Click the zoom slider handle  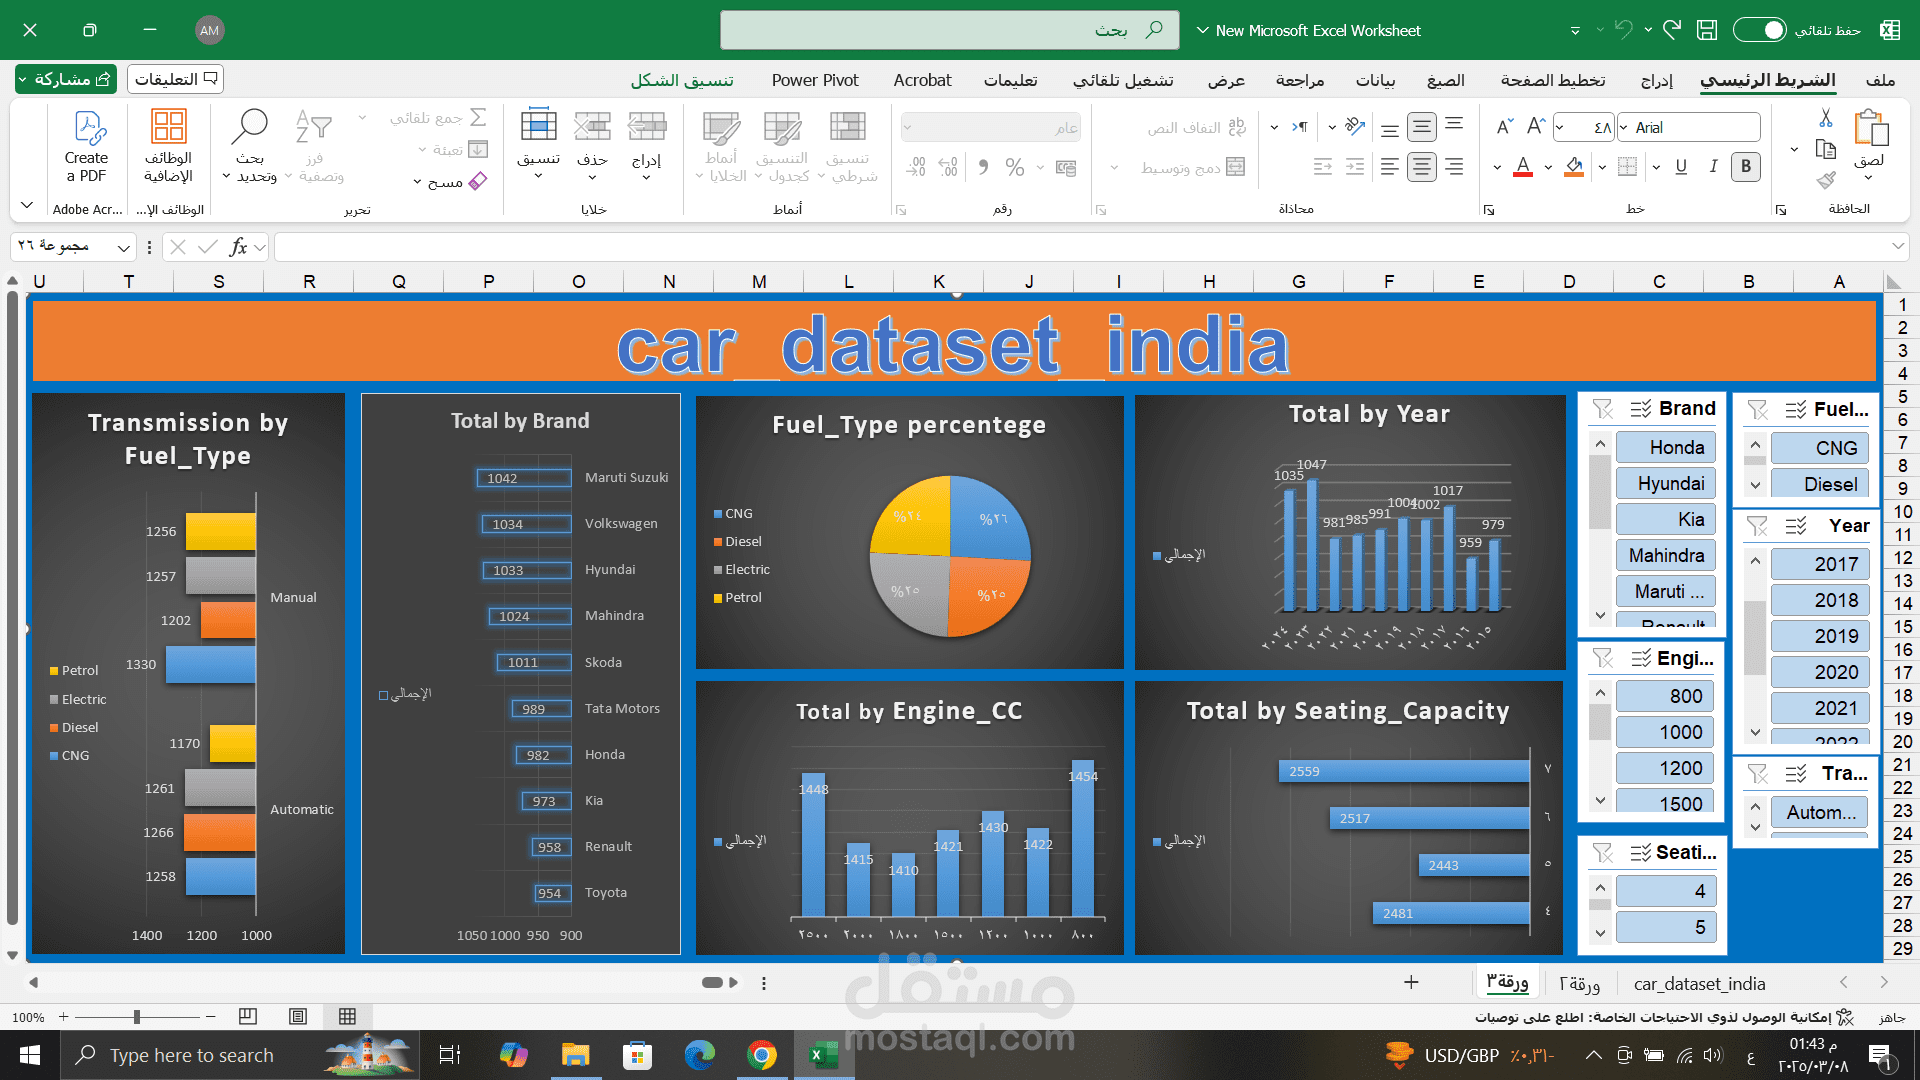pos(137,1017)
